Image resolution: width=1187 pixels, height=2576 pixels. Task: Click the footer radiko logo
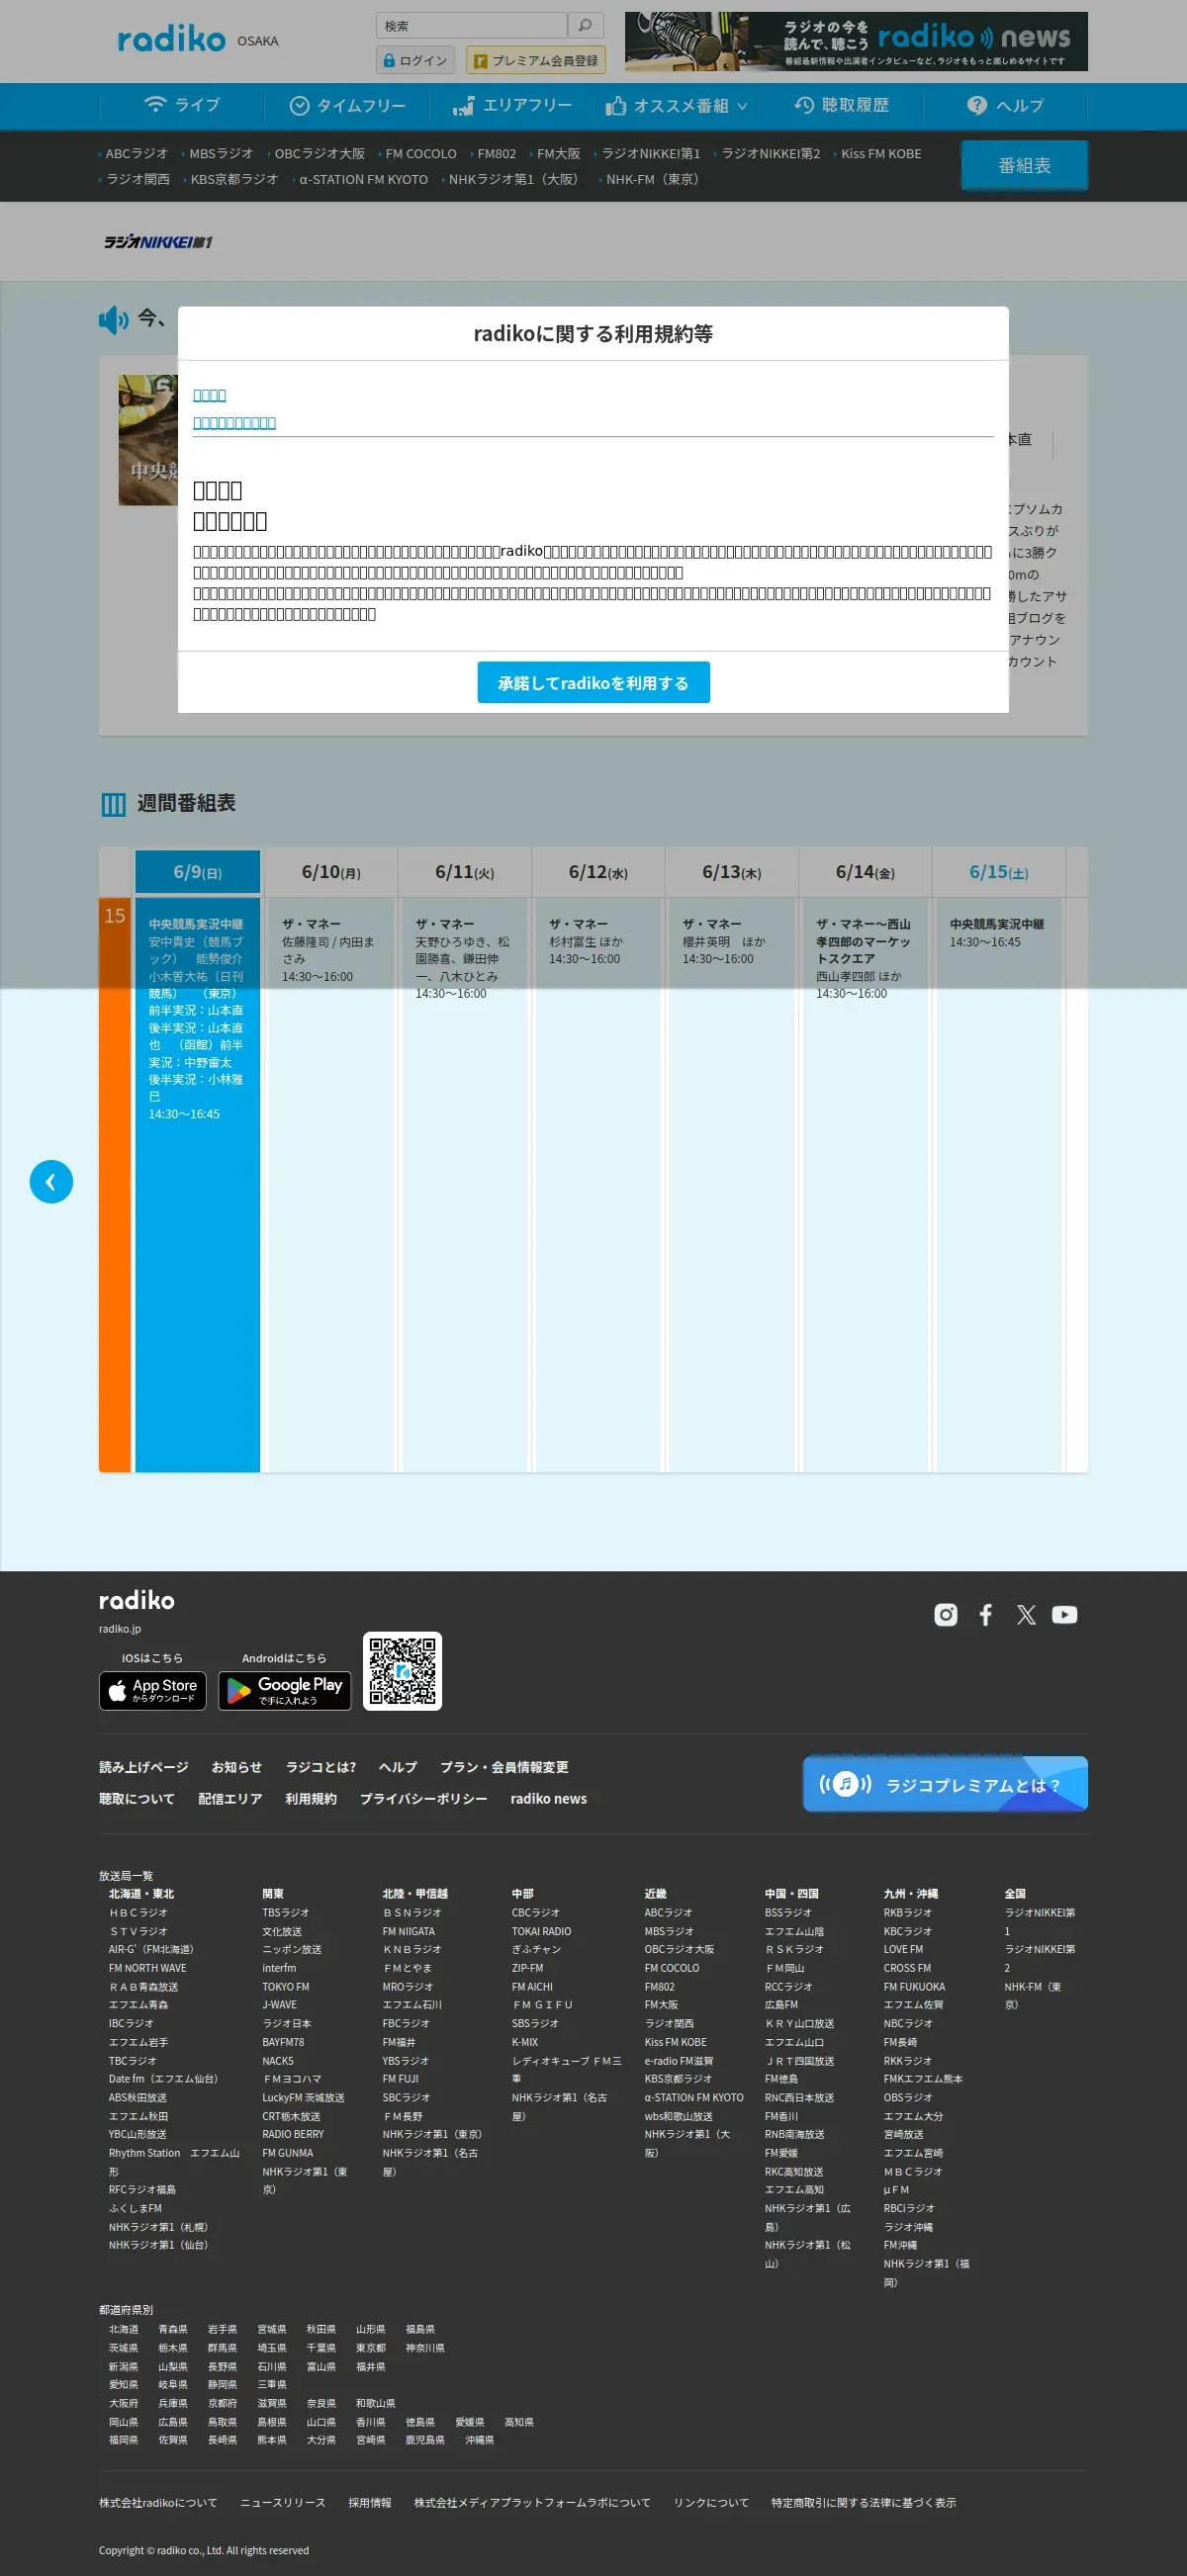[x=137, y=1601]
